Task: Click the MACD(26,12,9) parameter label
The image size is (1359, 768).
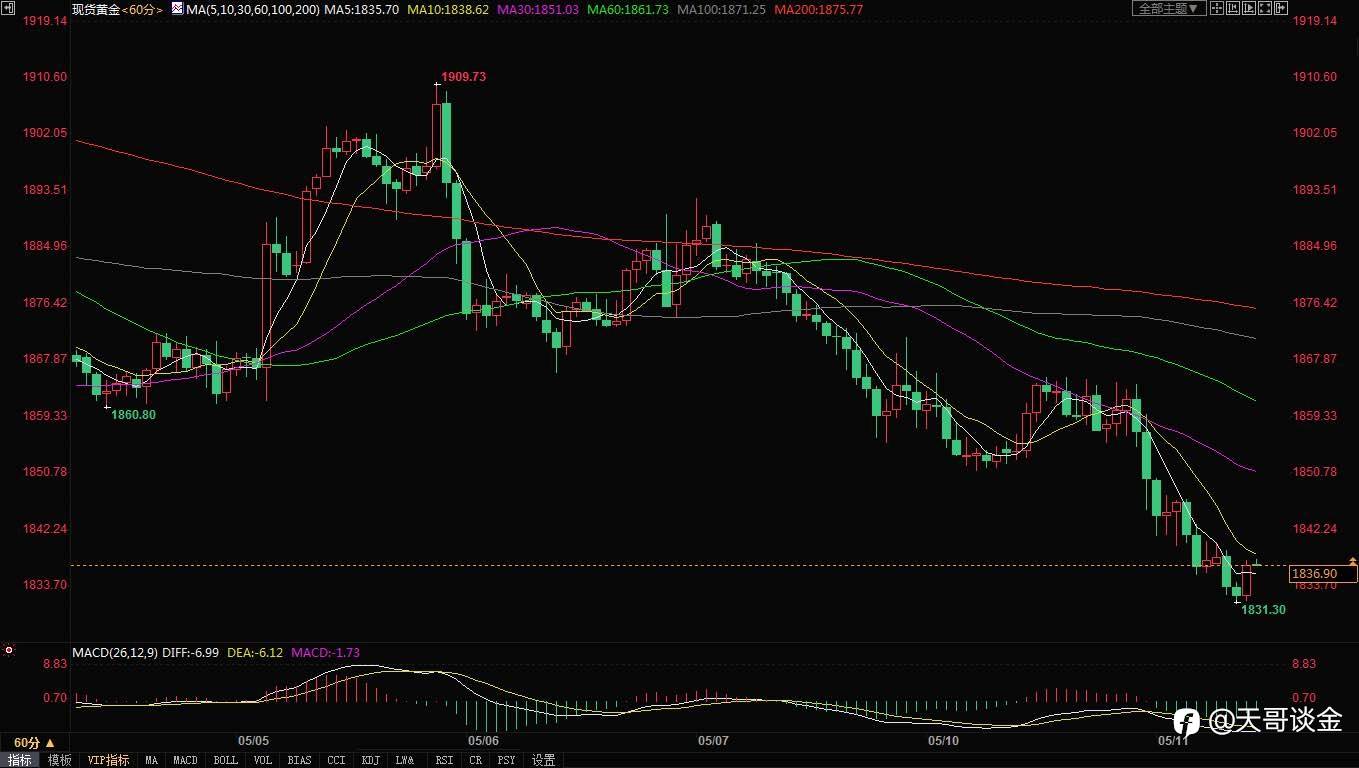Action: (x=116, y=652)
